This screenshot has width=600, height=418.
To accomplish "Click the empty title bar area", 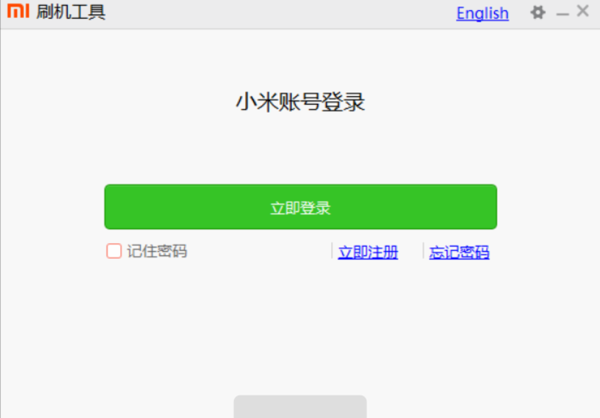I will tap(279, 14).
